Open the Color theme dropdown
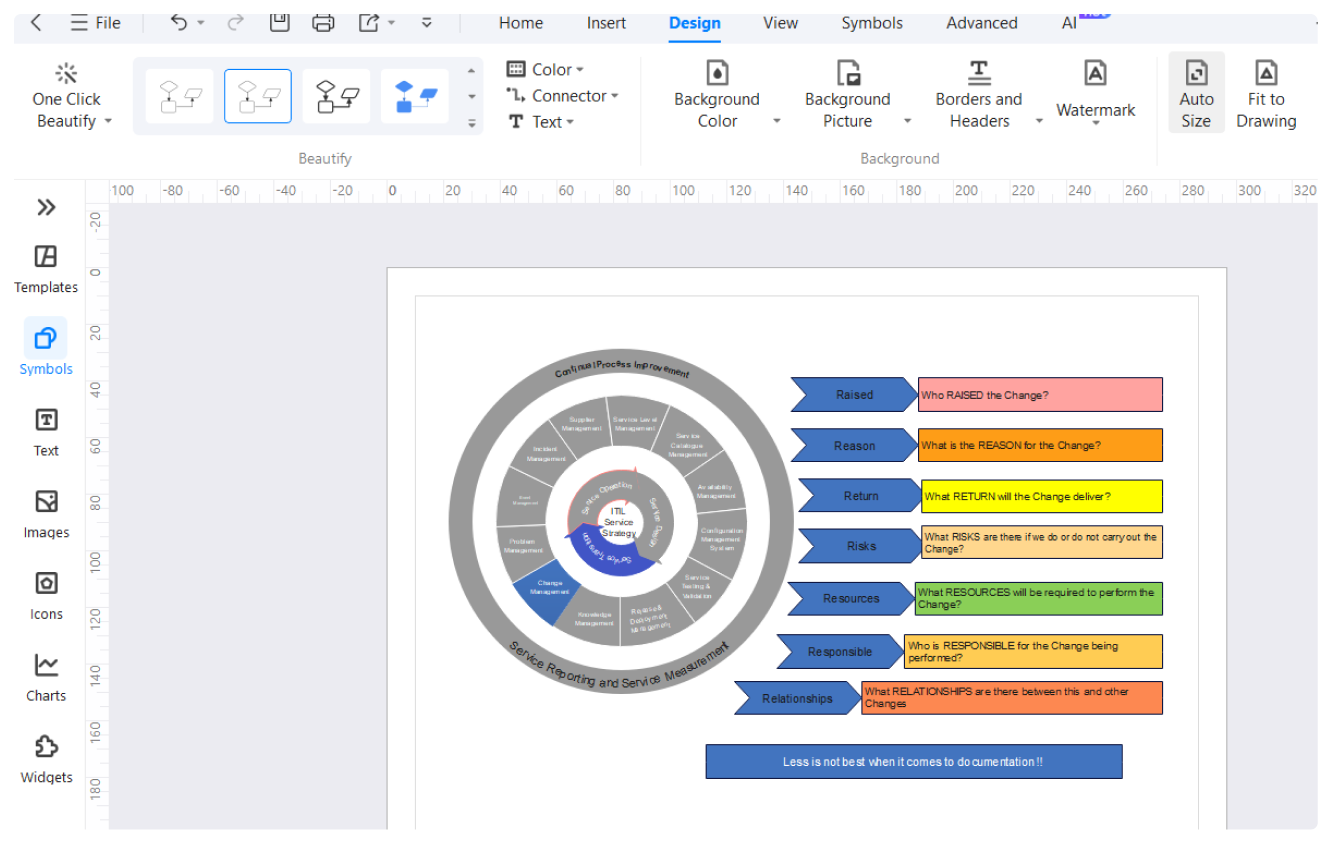The image size is (1332, 844). point(545,69)
